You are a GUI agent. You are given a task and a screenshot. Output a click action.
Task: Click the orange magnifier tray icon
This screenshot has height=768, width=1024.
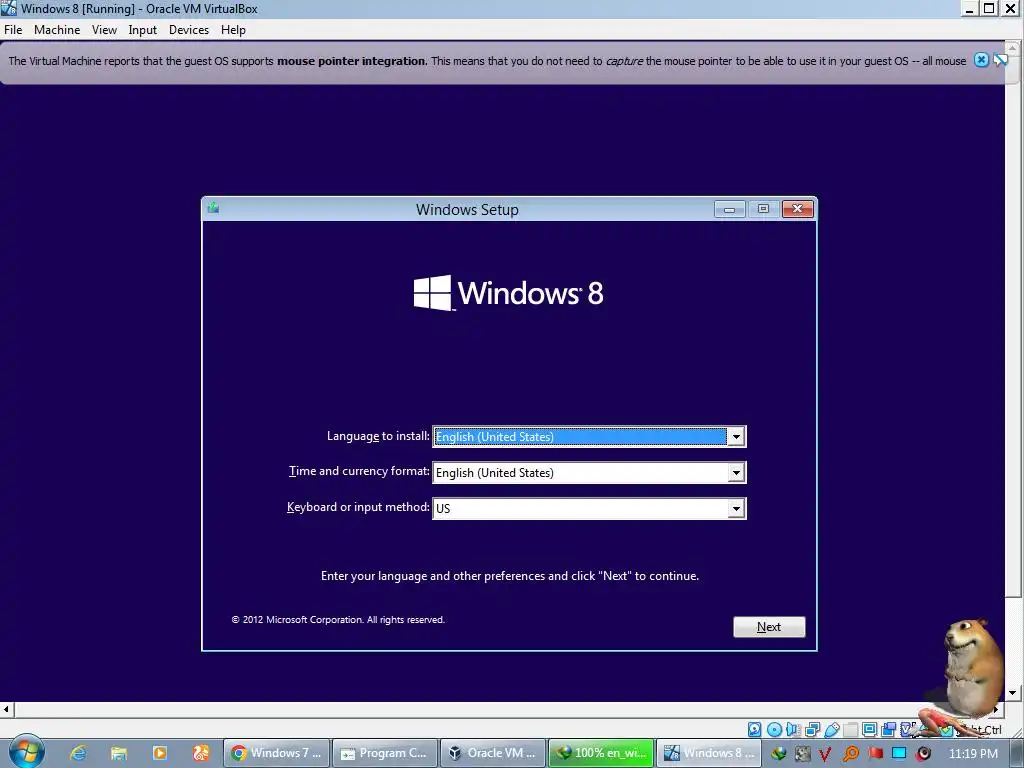coord(851,754)
